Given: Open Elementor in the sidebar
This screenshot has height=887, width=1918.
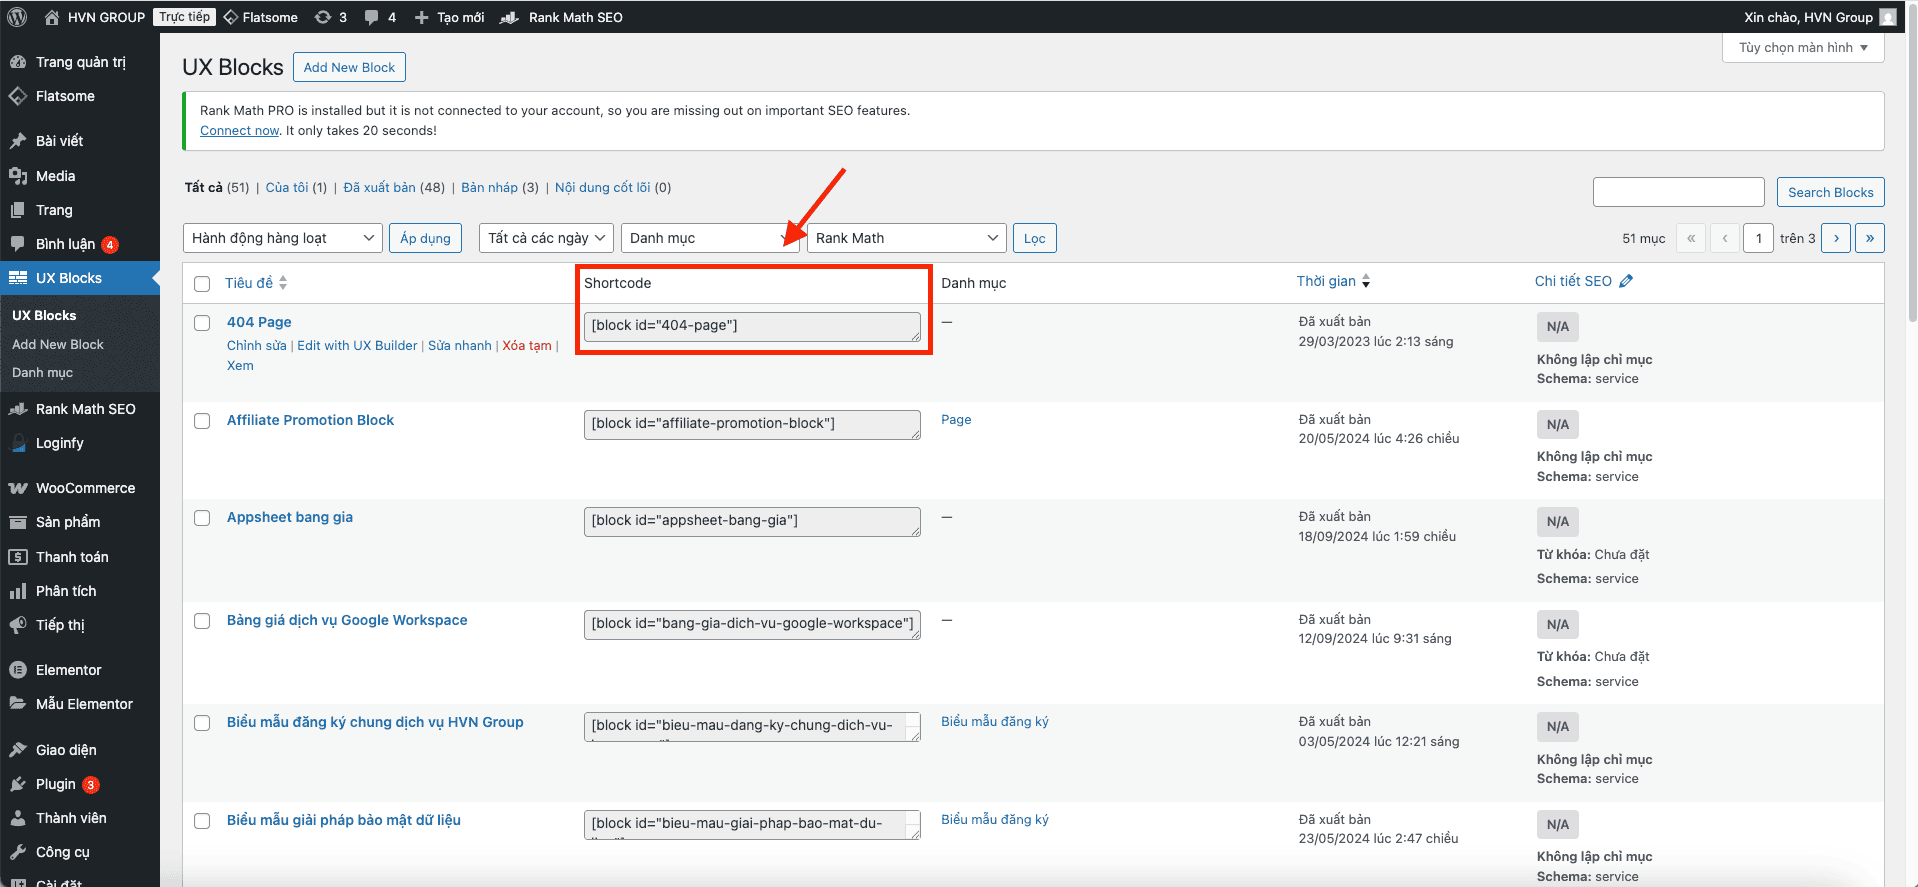Looking at the screenshot, I should click(x=68, y=670).
